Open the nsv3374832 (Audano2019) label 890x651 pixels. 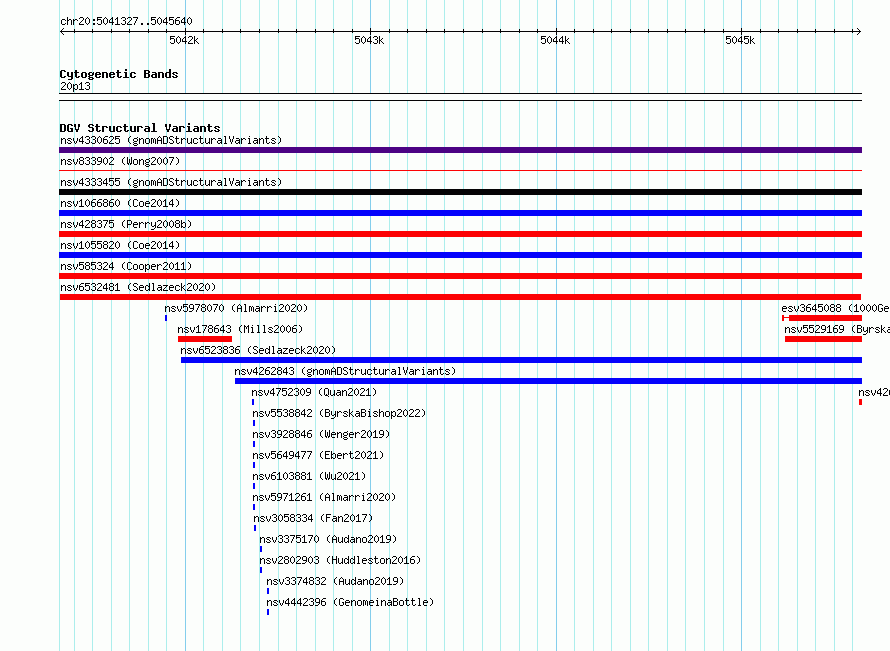335,581
